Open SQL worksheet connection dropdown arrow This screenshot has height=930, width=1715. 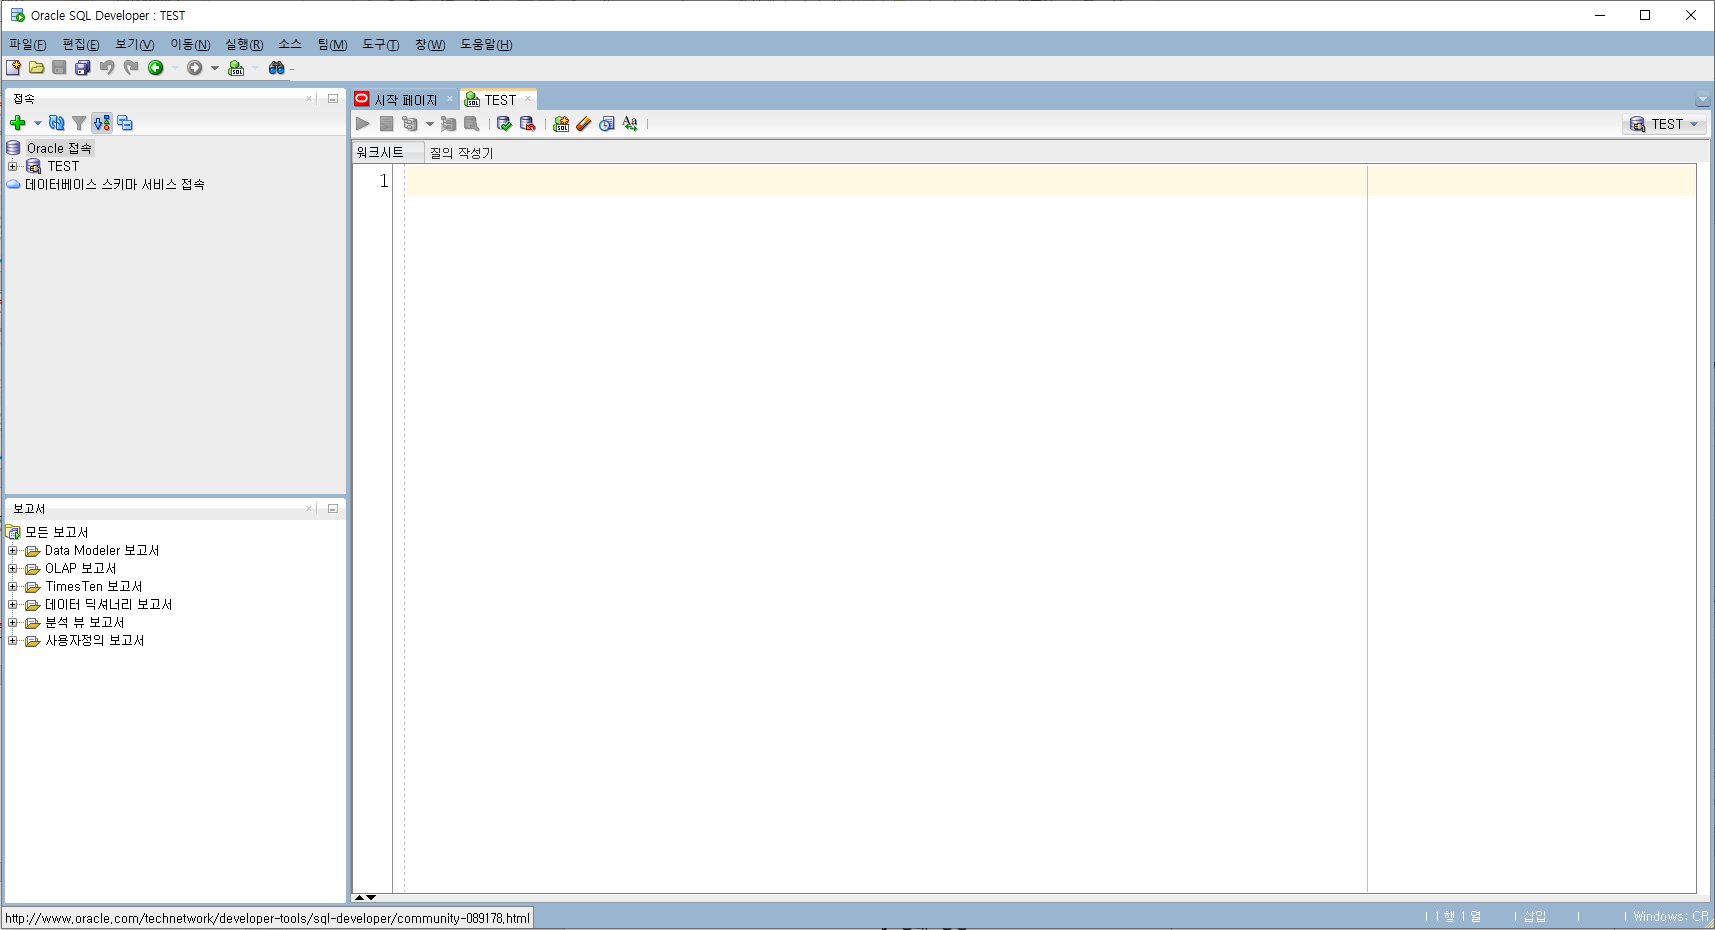pyautogui.click(x=256, y=68)
